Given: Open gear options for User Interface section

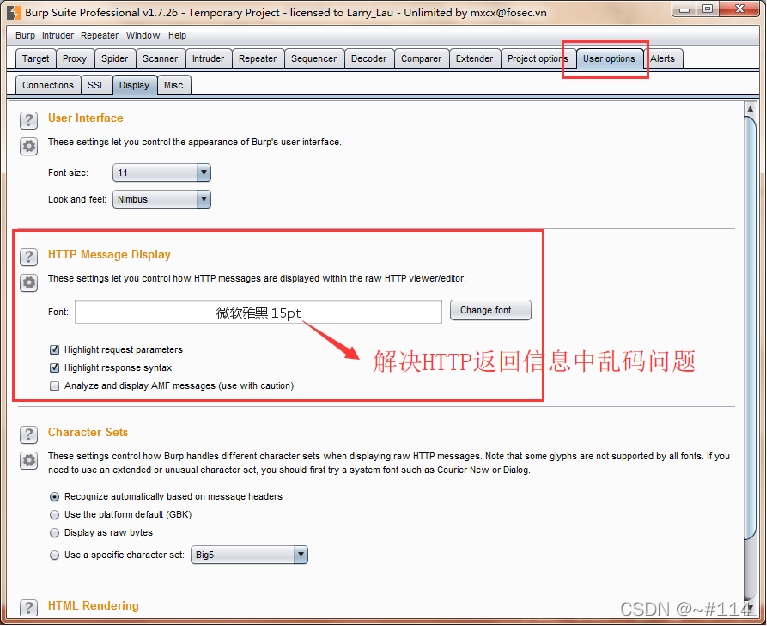Looking at the screenshot, I should 29,146.
